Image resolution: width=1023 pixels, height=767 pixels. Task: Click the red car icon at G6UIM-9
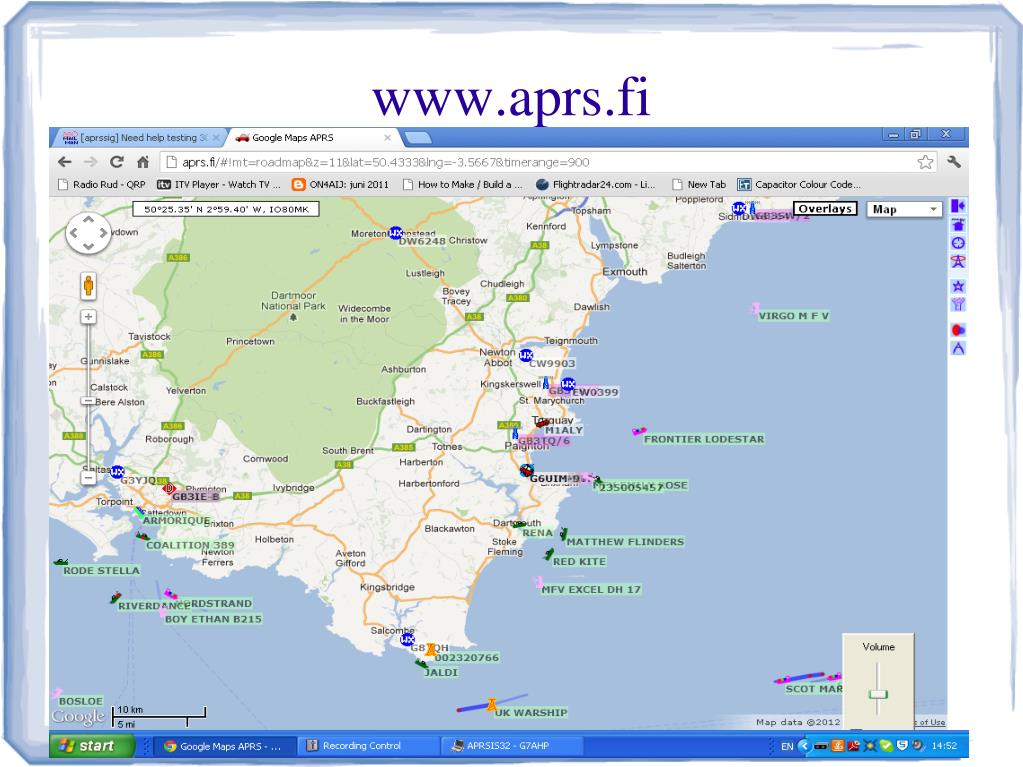(x=527, y=470)
